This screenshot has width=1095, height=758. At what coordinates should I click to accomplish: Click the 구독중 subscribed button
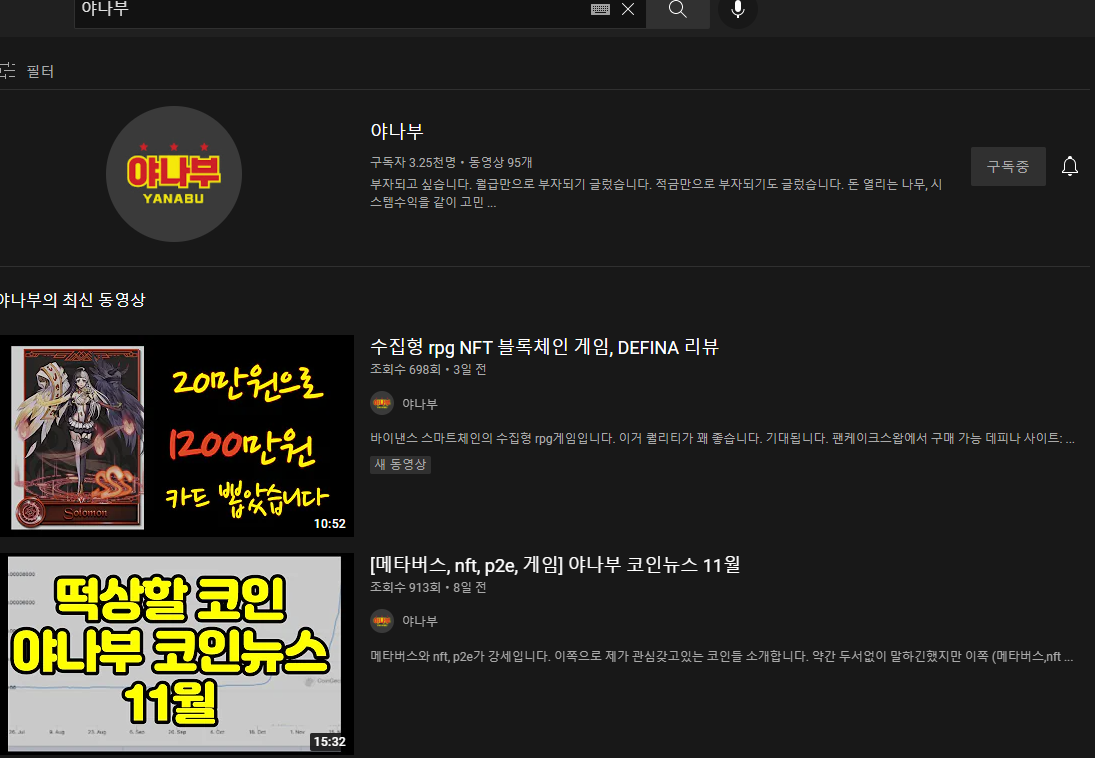pyautogui.click(x=1008, y=166)
